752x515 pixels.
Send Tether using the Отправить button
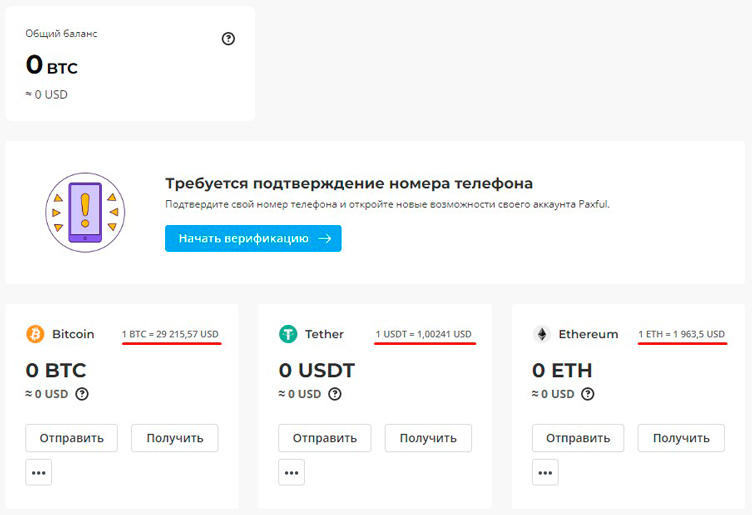[x=325, y=438]
